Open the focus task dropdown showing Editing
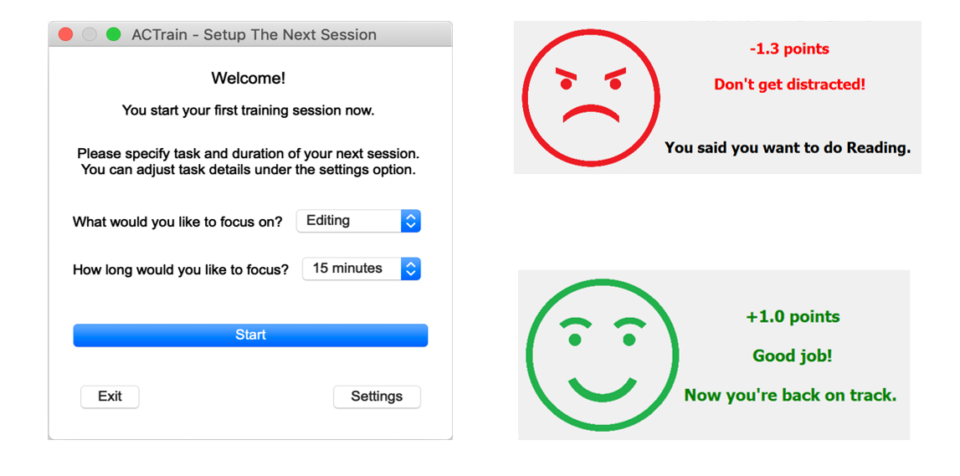The height and width of the screenshot is (476, 960). point(359,221)
